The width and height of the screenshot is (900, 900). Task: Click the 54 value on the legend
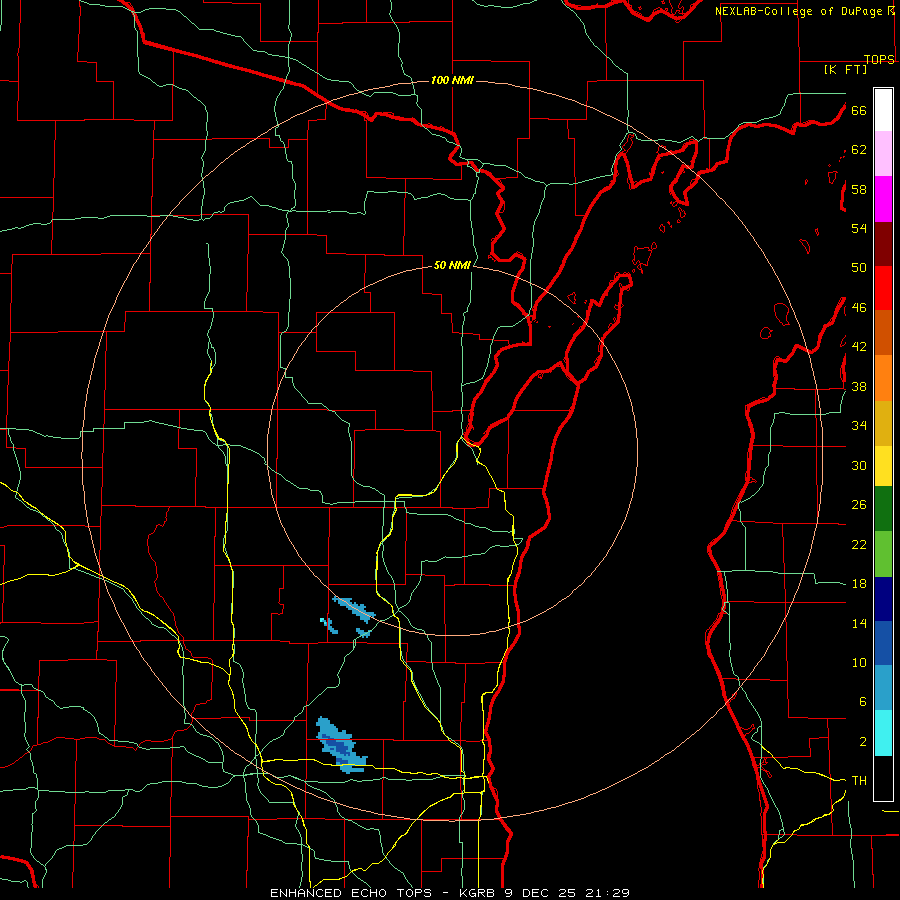click(x=859, y=228)
